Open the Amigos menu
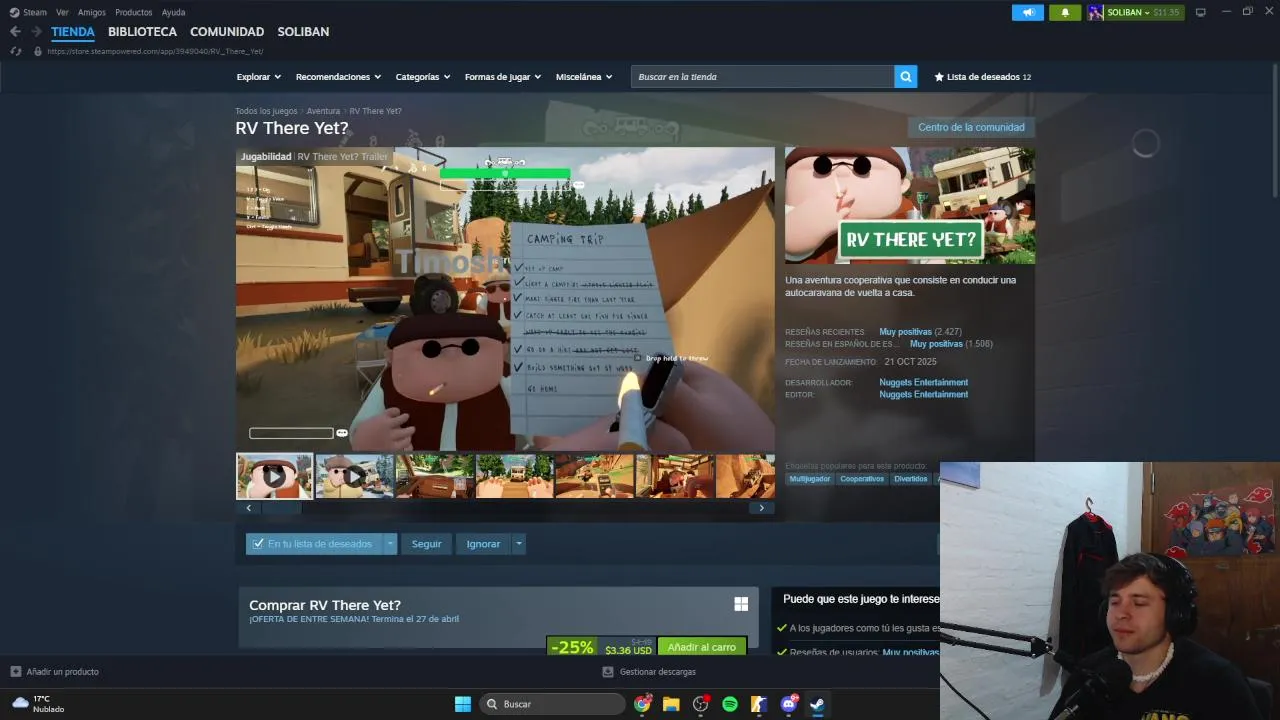Image resolution: width=1280 pixels, height=720 pixels. pyautogui.click(x=92, y=12)
